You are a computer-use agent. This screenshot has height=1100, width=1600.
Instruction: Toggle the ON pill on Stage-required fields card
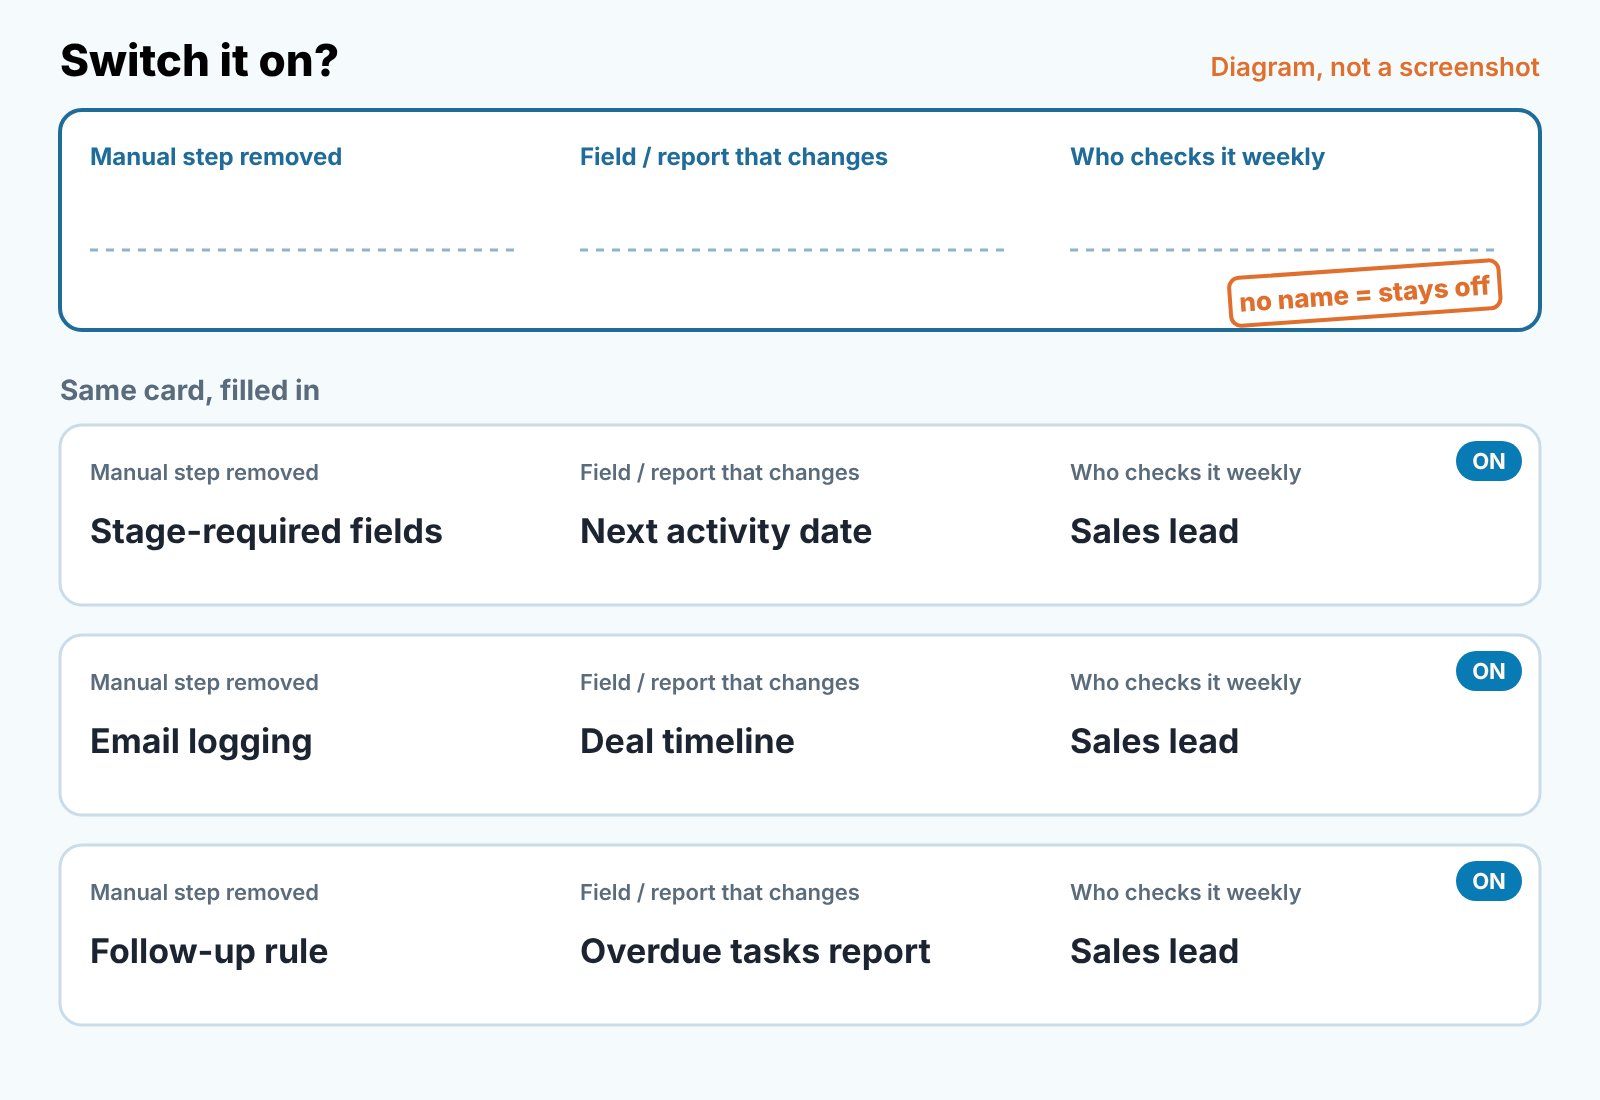point(1488,461)
